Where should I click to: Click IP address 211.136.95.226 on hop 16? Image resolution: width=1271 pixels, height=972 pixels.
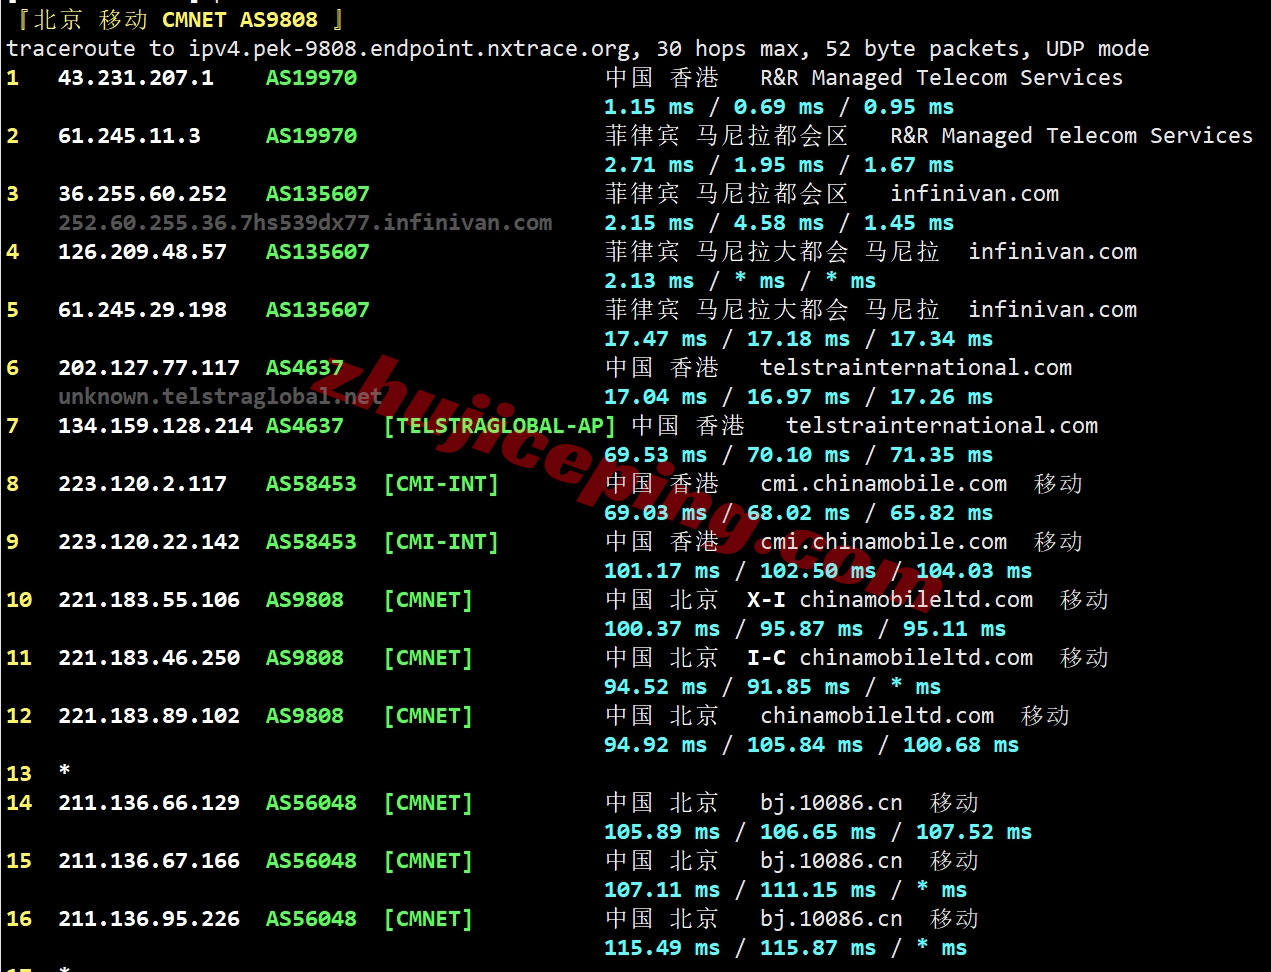(148, 919)
